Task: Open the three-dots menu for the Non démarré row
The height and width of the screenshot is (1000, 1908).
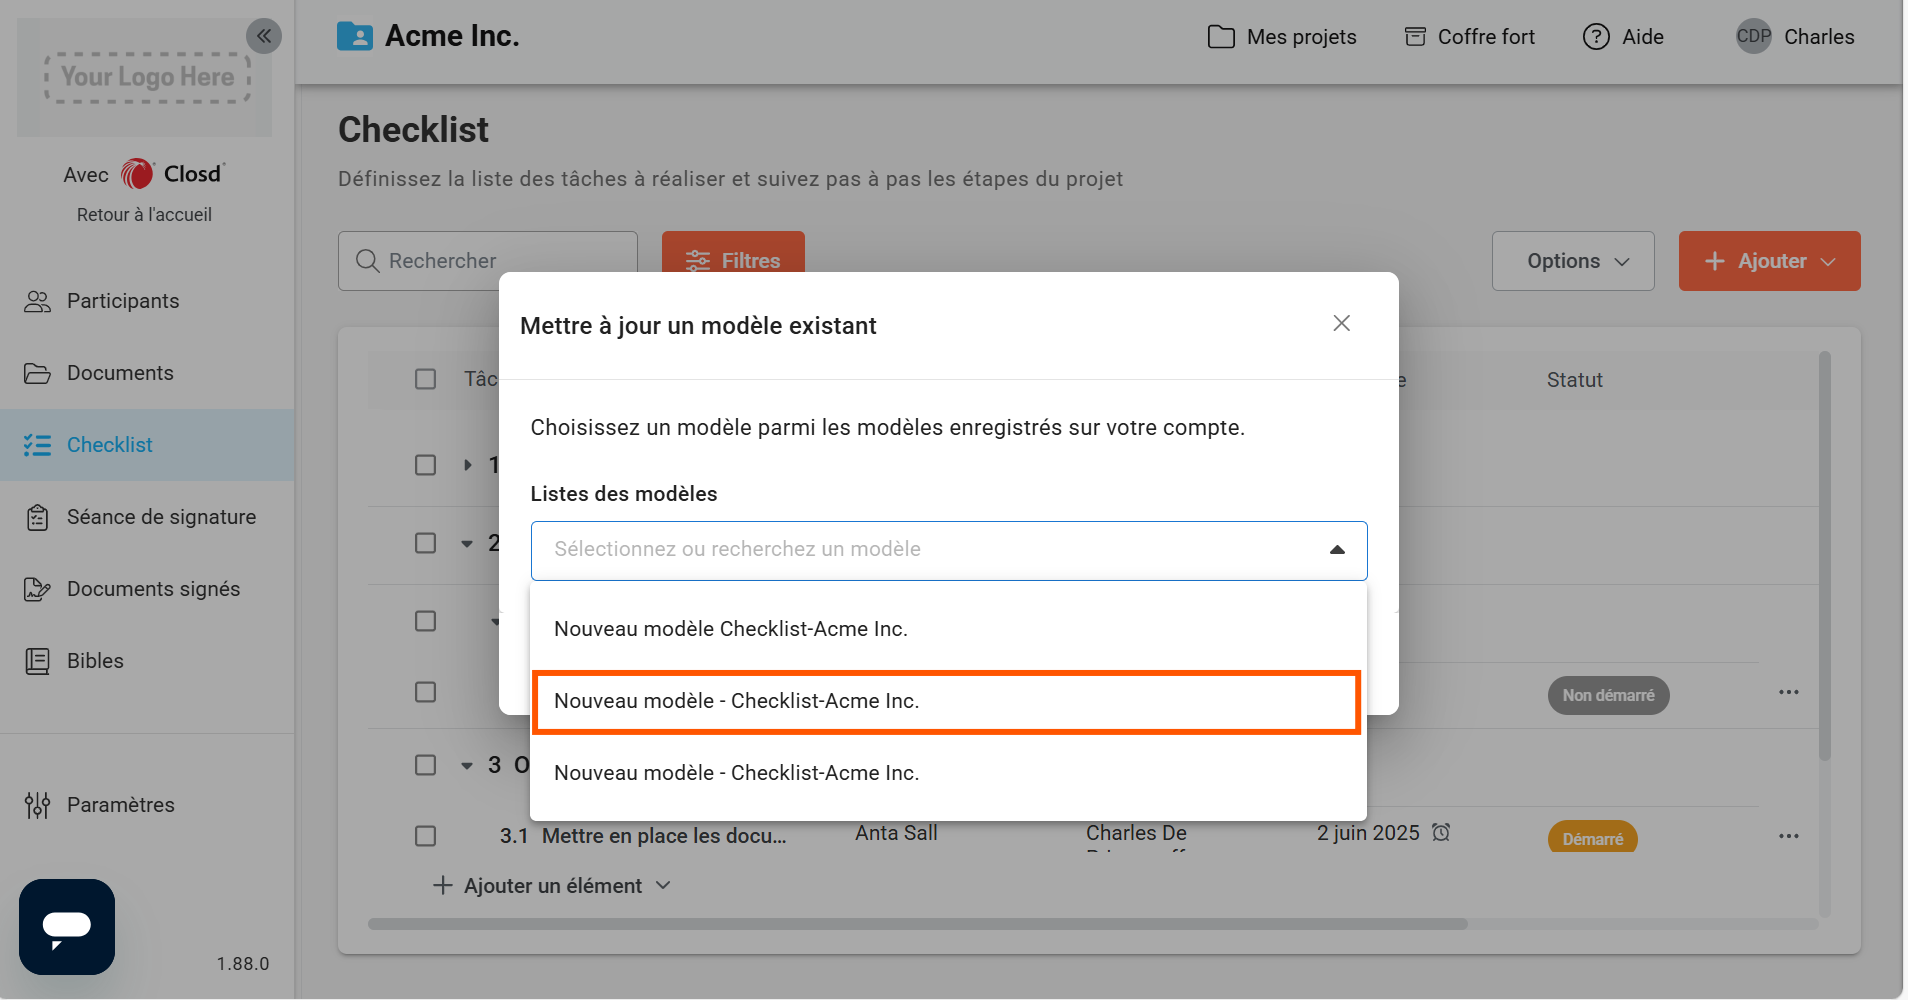Action: pyautogui.click(x=1788, y=692)
